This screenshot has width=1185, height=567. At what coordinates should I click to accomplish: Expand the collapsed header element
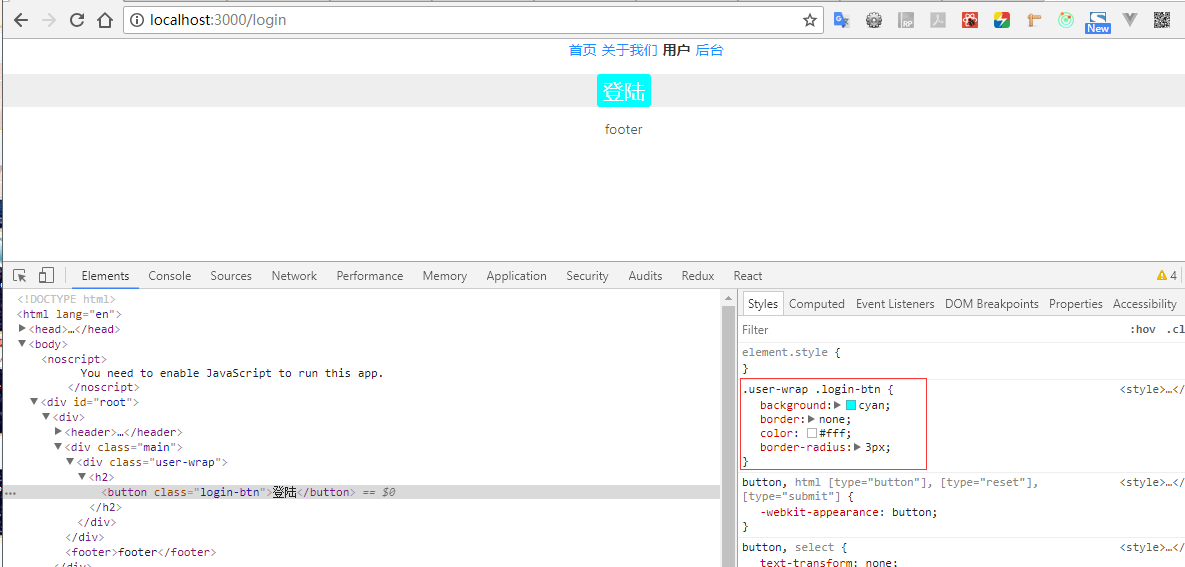pos(59,432)
